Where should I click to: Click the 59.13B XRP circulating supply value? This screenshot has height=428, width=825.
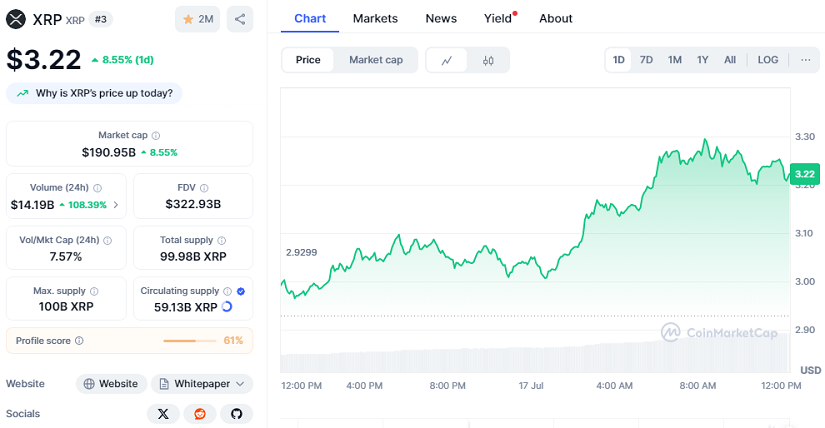click(x=185, y=307)
